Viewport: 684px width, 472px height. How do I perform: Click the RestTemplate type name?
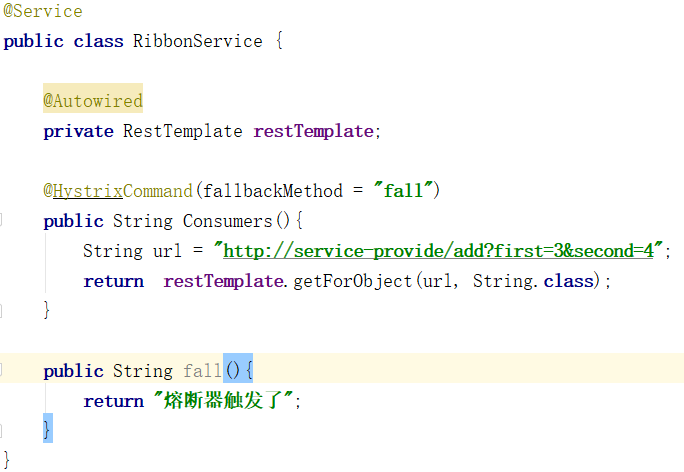(182, 131)
